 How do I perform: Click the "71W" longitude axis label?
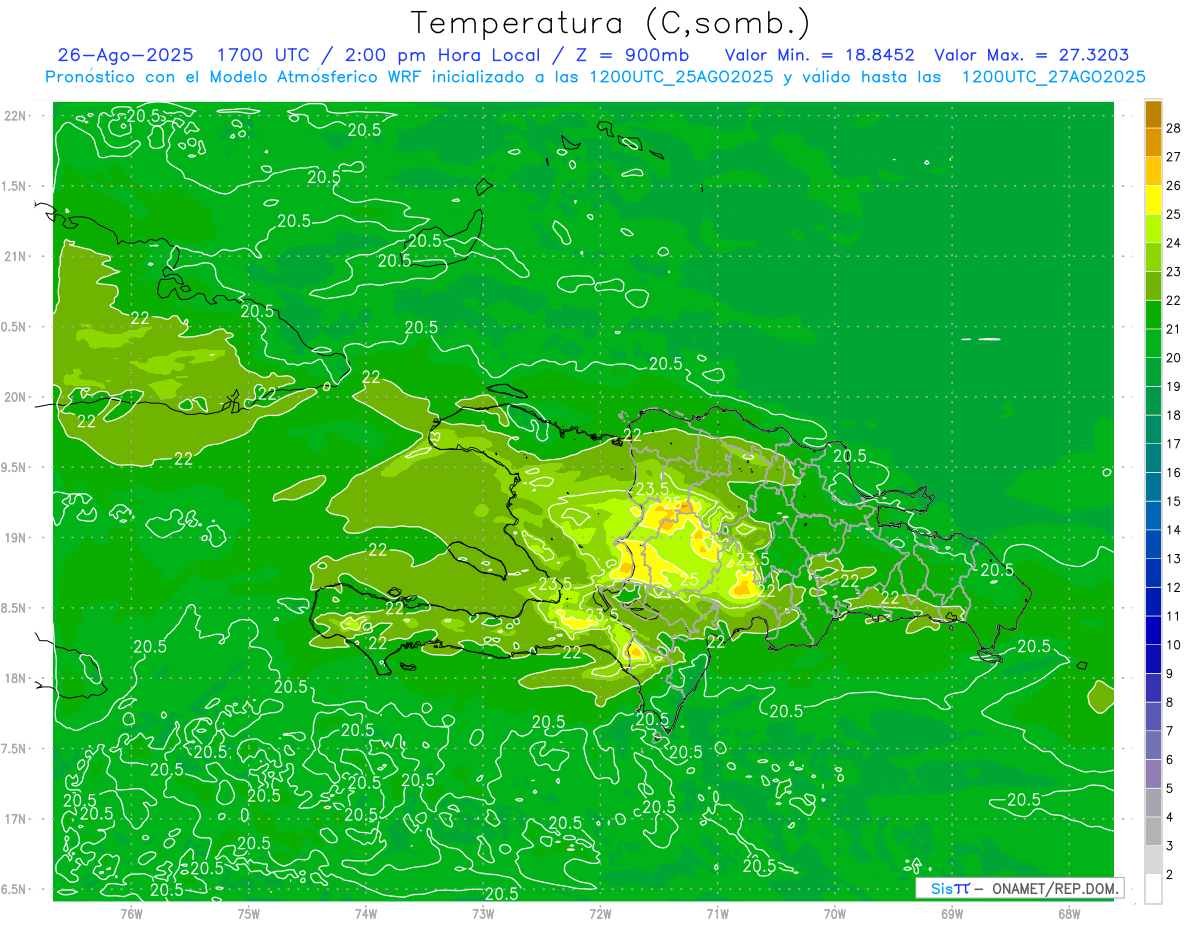pos(717,913)
